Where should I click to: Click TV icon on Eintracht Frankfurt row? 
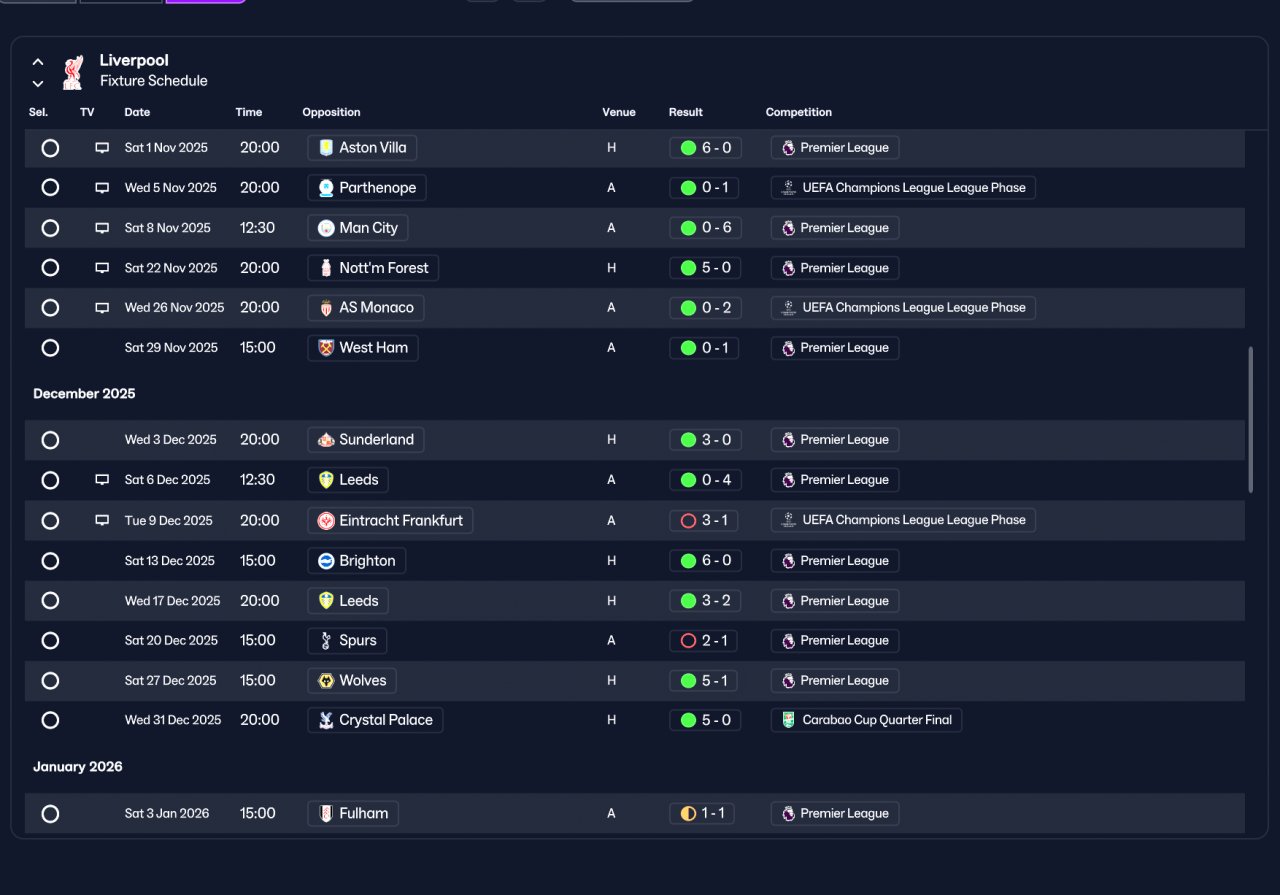tap(102, 520)
